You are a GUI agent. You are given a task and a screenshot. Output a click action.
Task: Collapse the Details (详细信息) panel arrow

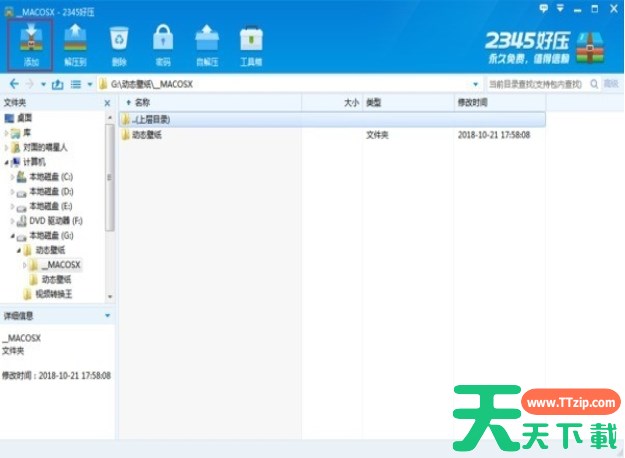pyautogui.click(x=108, y=316)
